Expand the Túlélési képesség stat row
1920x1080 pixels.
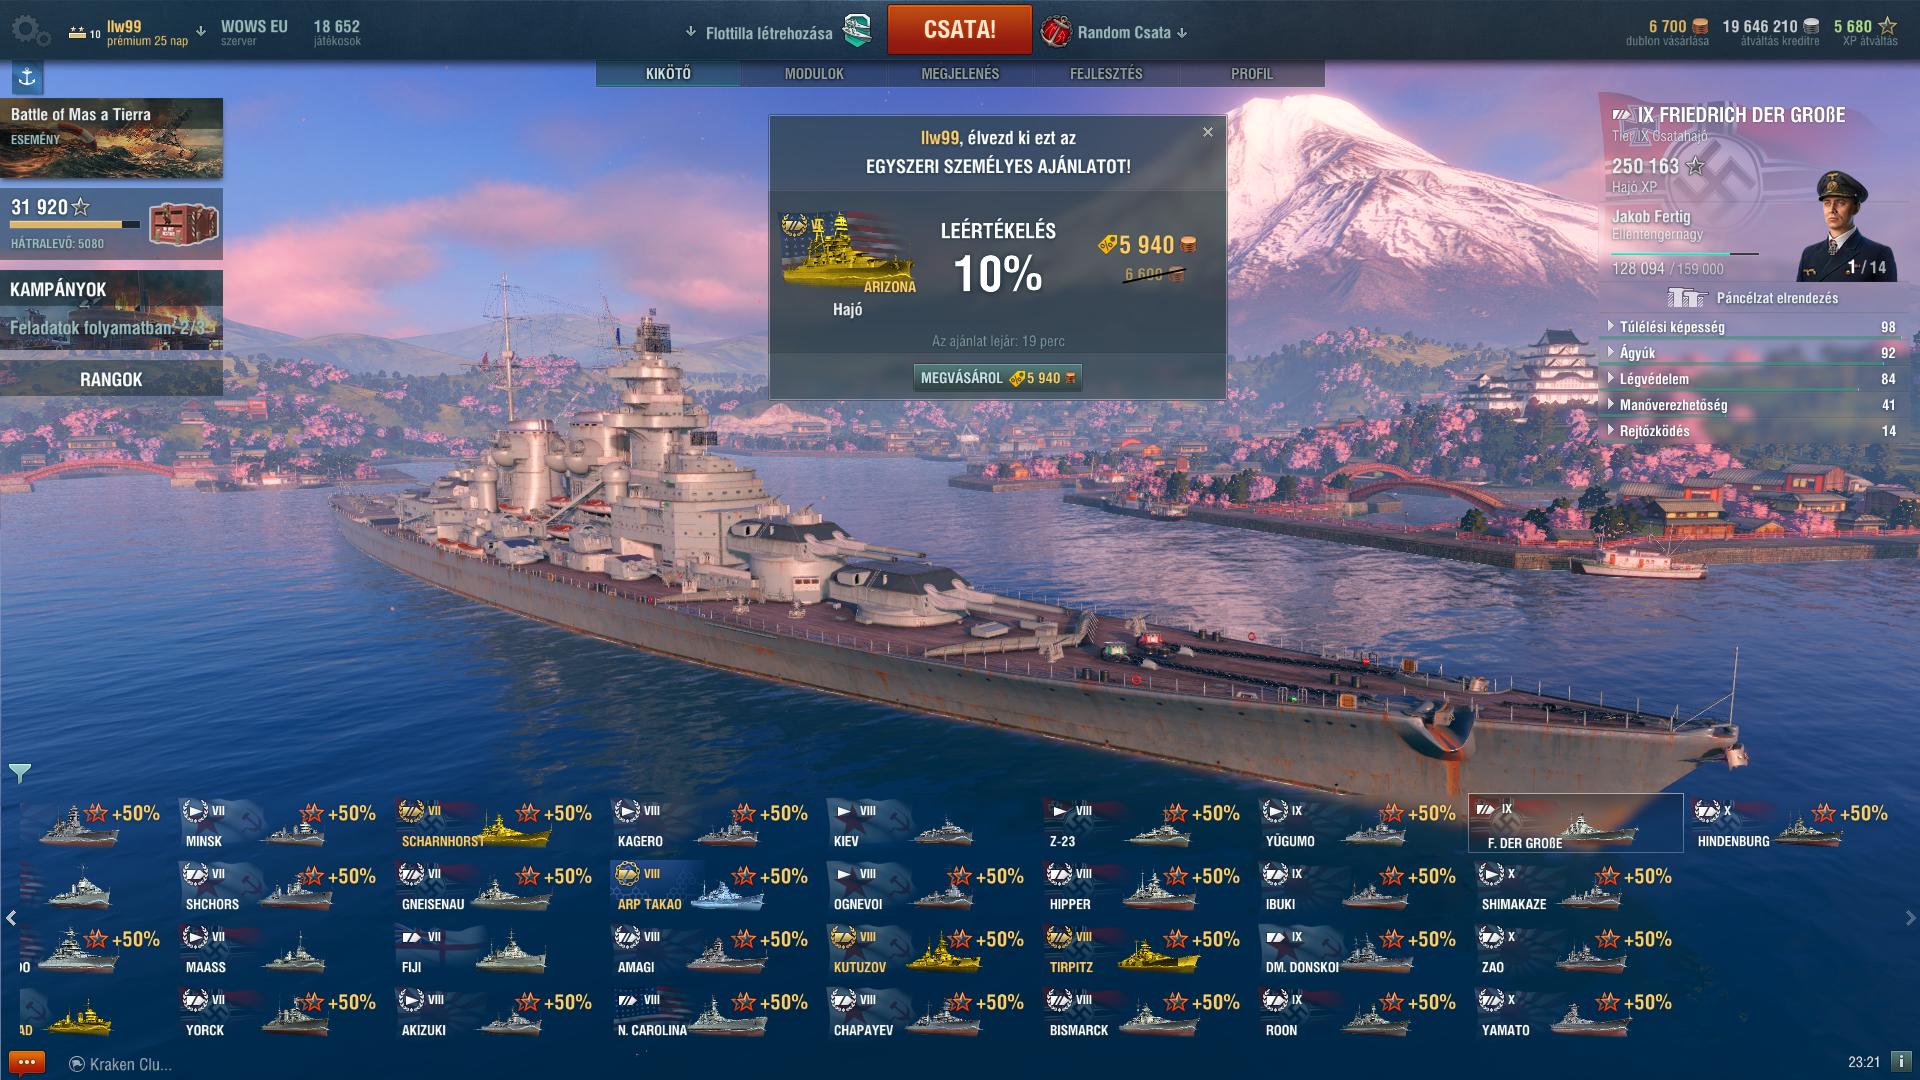pyautogui.click(x=1752, y=327)
